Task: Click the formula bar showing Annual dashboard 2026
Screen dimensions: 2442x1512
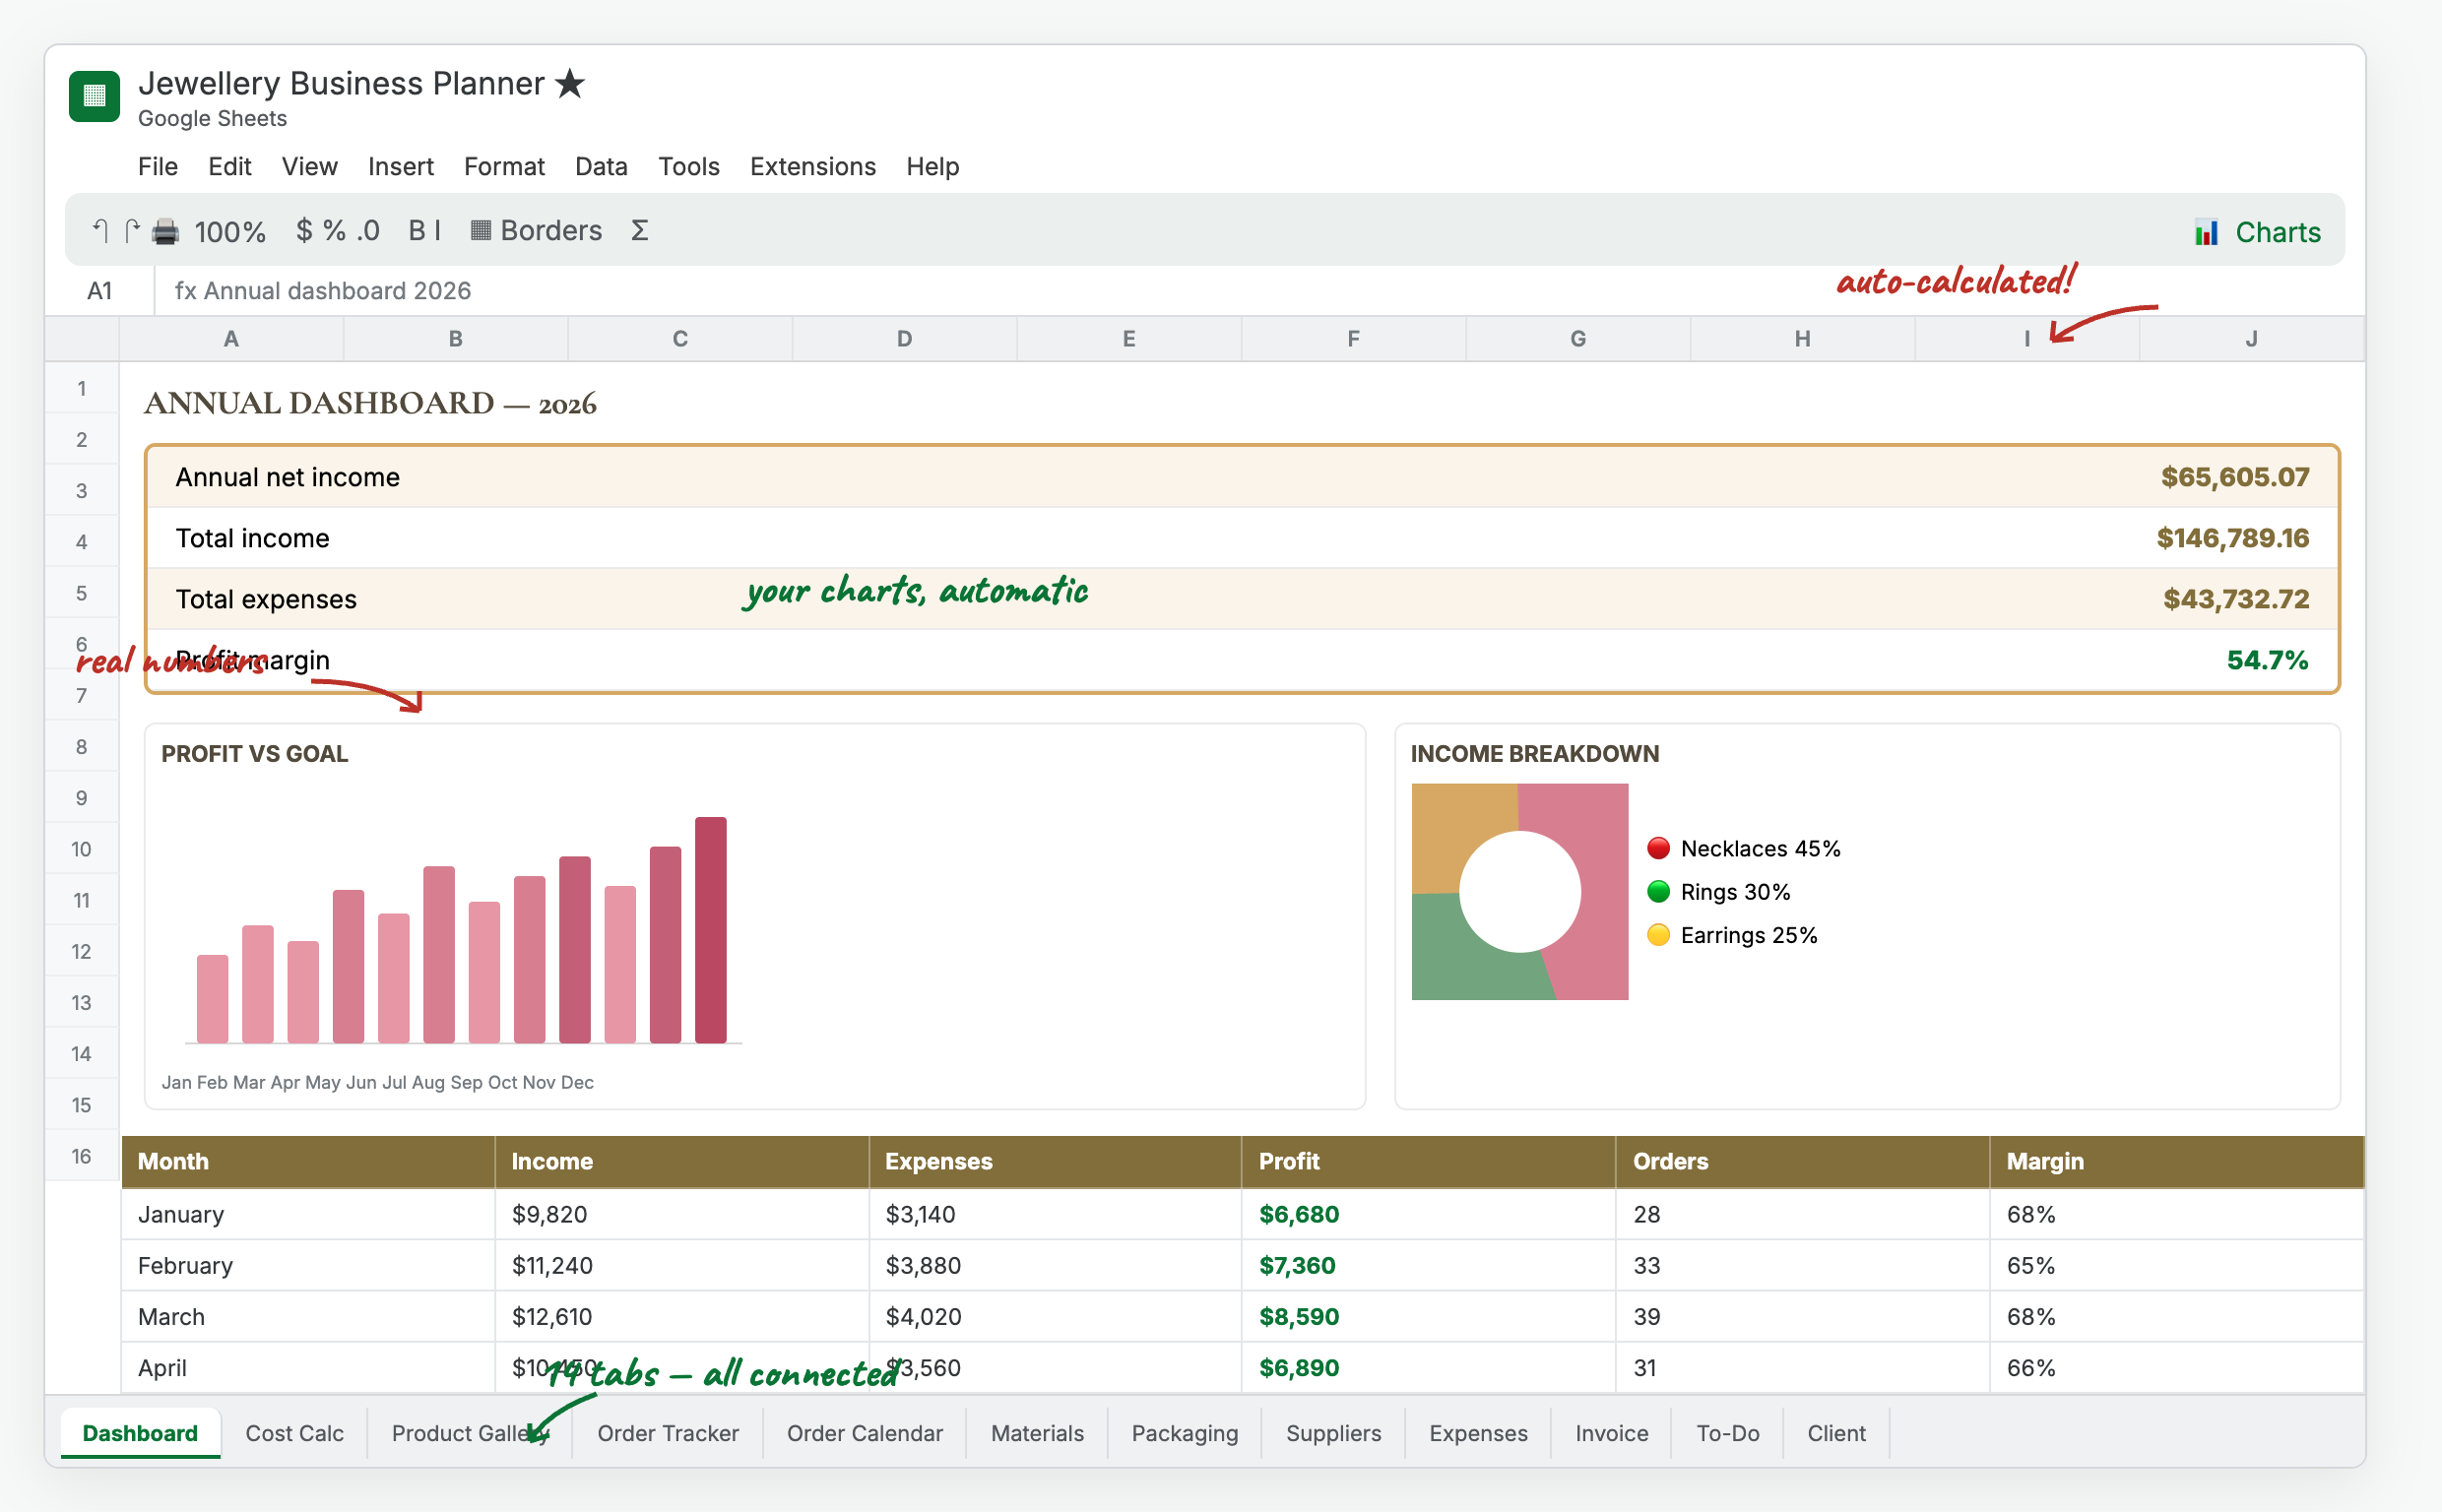Action: (x=1260, y=291)
